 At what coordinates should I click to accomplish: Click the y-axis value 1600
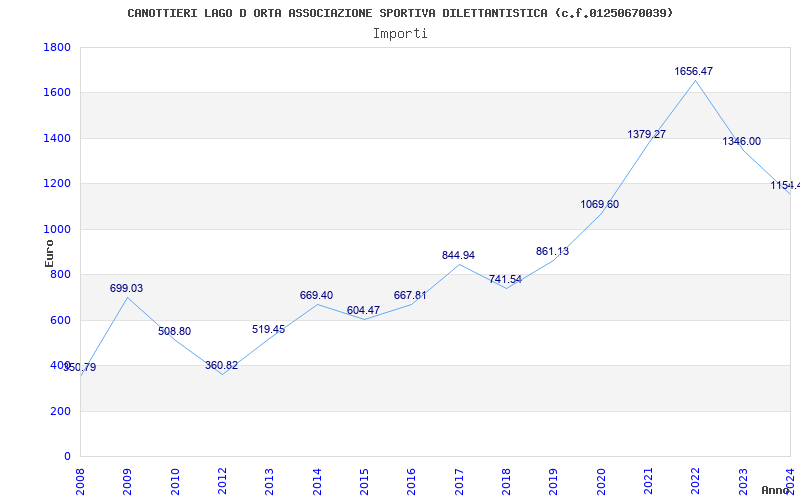pyautogui.click(x=57, y=93)
